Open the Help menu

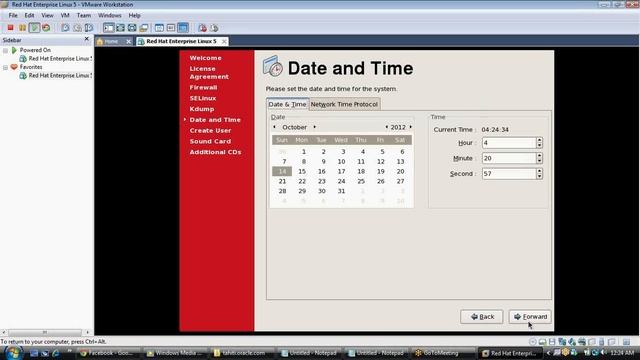(x=134, y=15)
